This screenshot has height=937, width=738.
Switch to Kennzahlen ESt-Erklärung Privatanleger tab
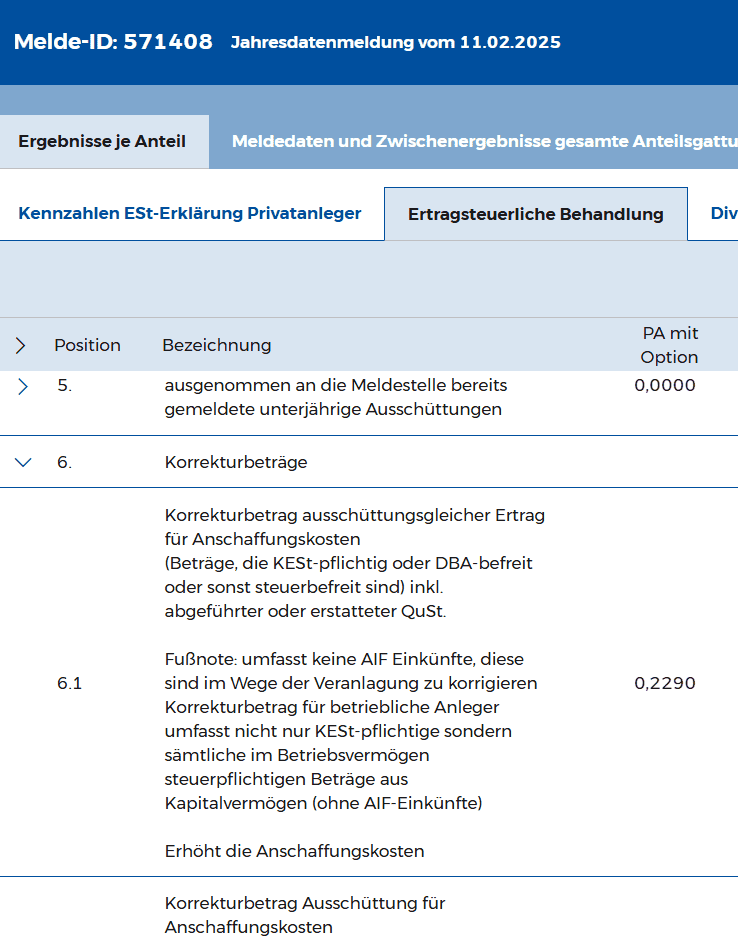click(x=190, y=213)
